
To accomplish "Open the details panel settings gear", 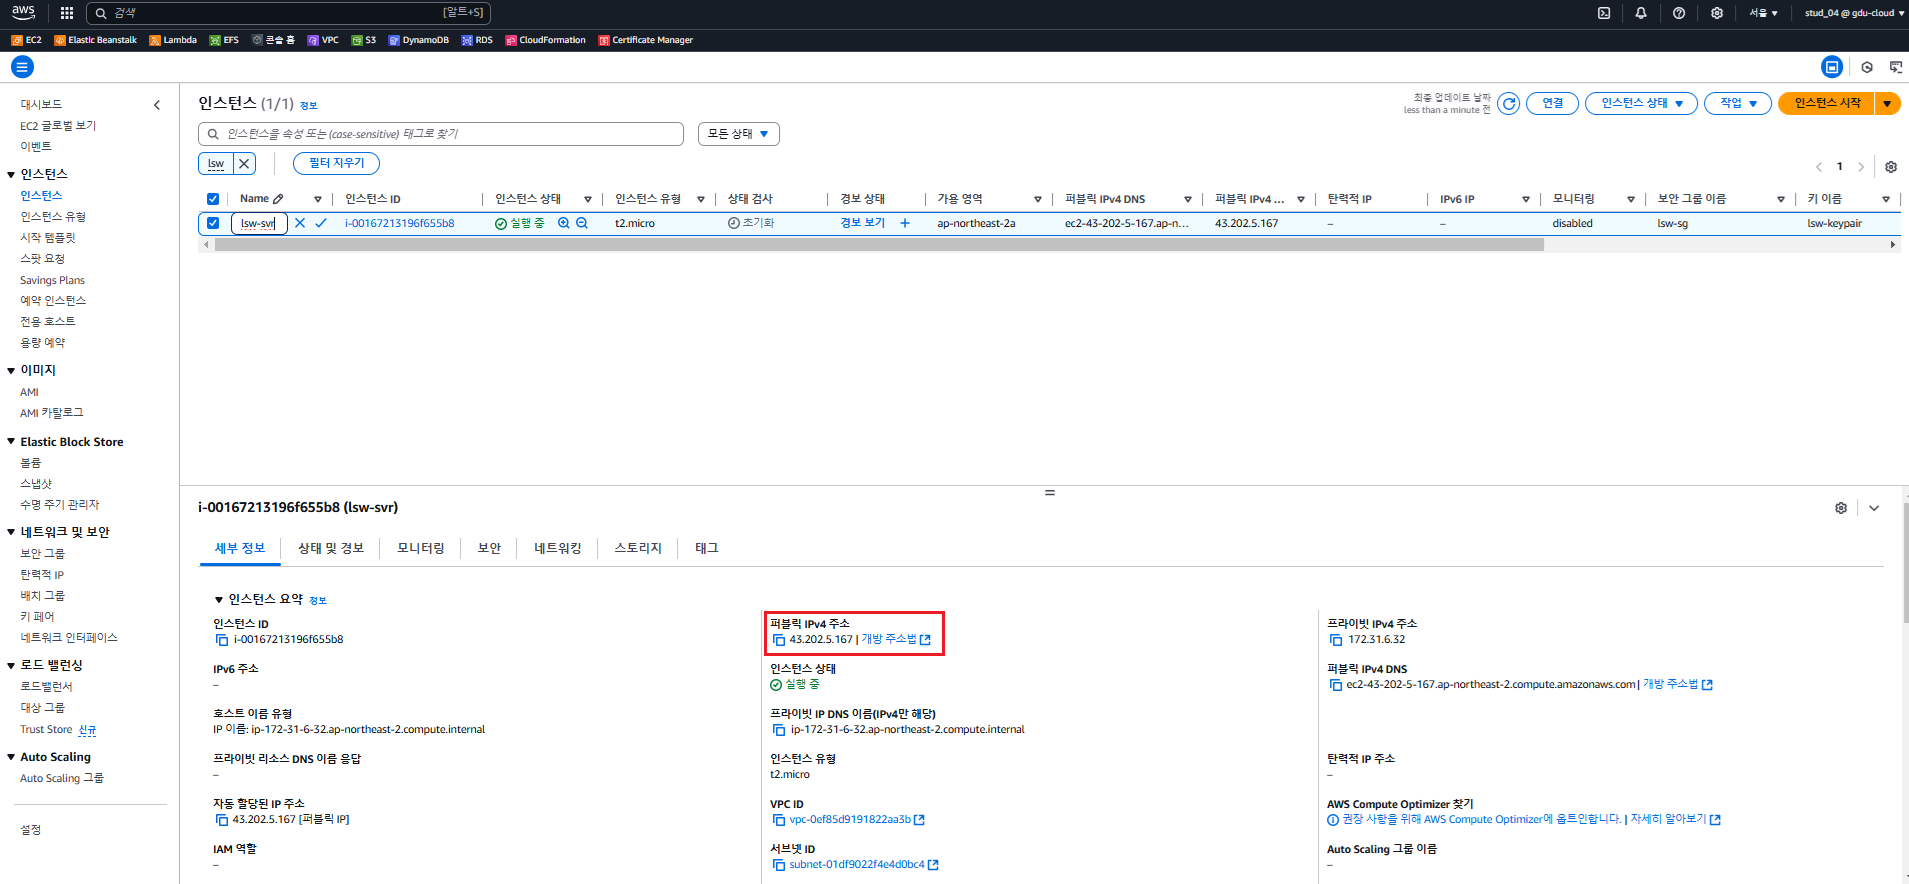I will click(1841, 508).
